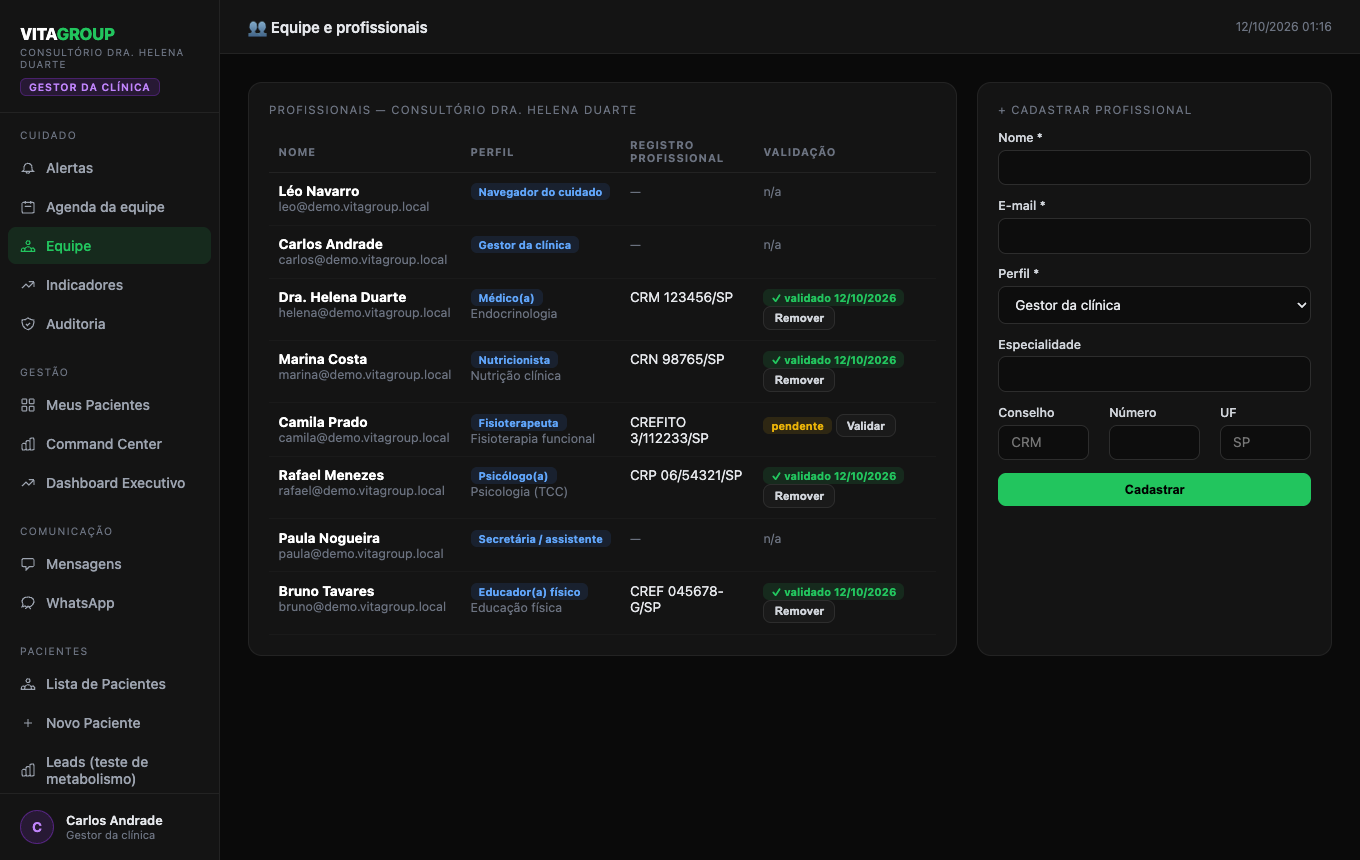This screenshot has width=1360, height=860.
Task: Navigate to Command Center
Action: [x=109, y=444]
